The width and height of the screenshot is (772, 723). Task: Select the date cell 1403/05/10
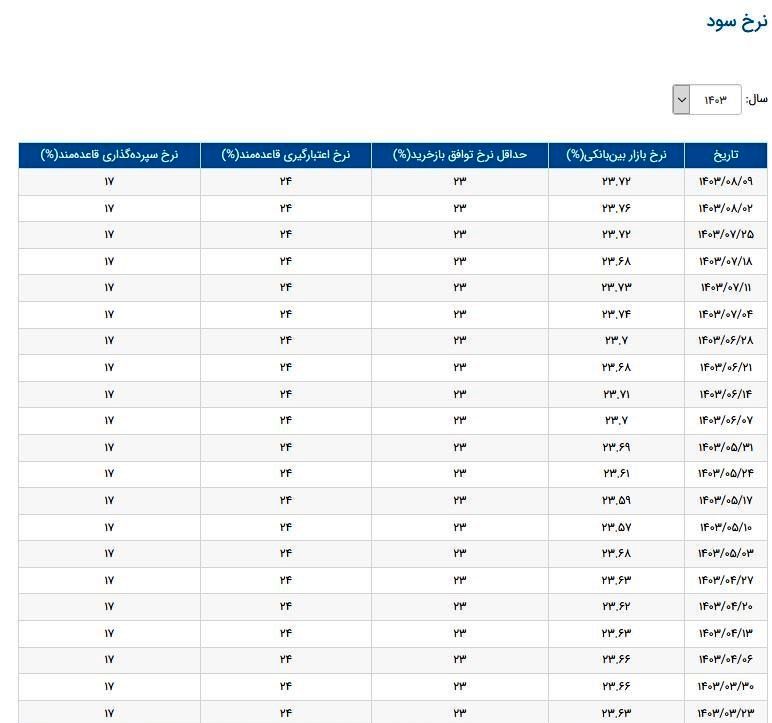click(x=725, y=527)
